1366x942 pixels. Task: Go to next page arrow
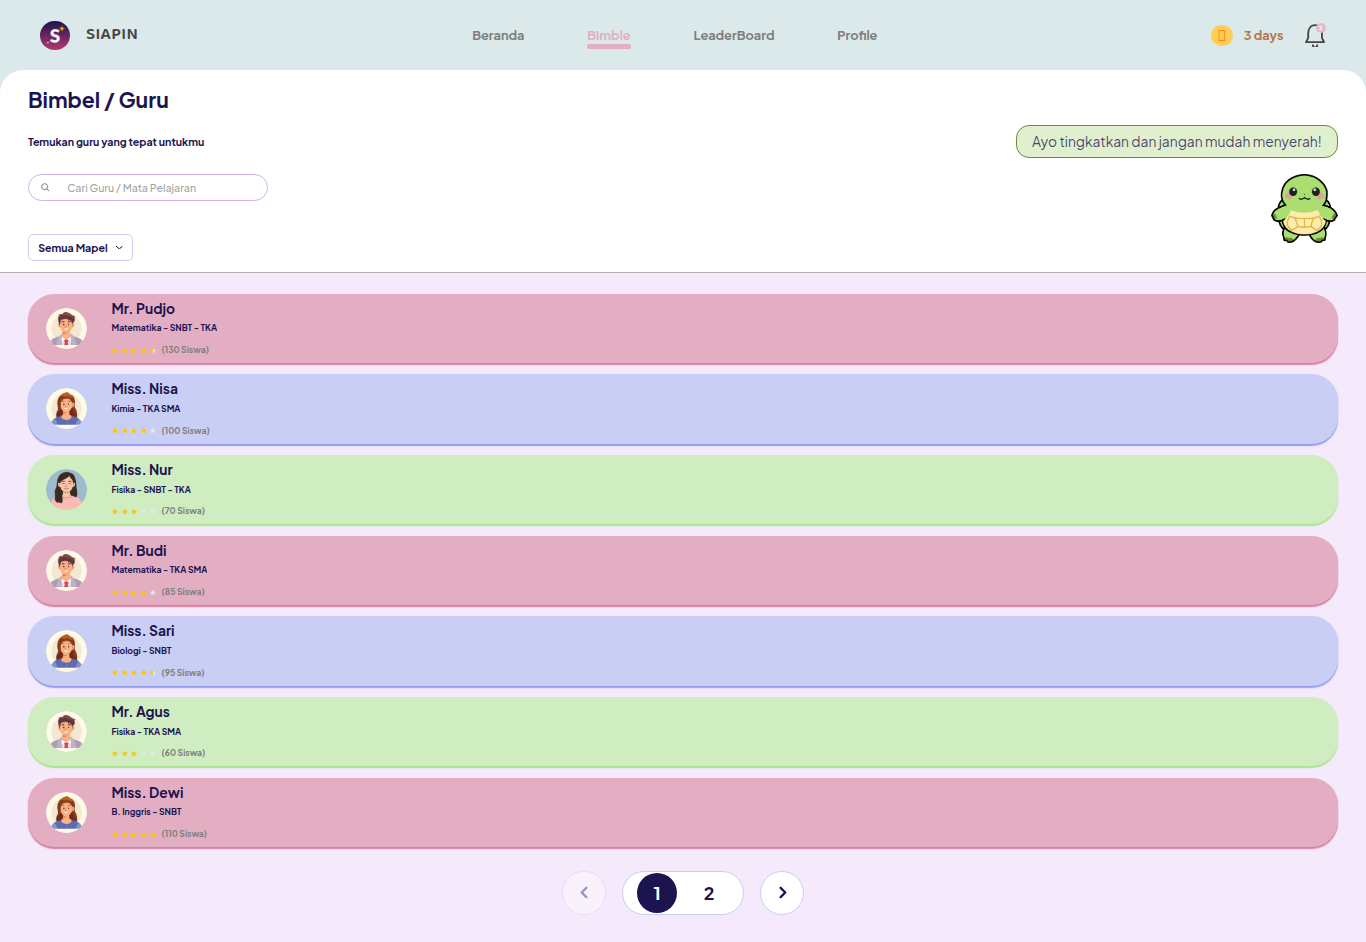click(782, 893)
